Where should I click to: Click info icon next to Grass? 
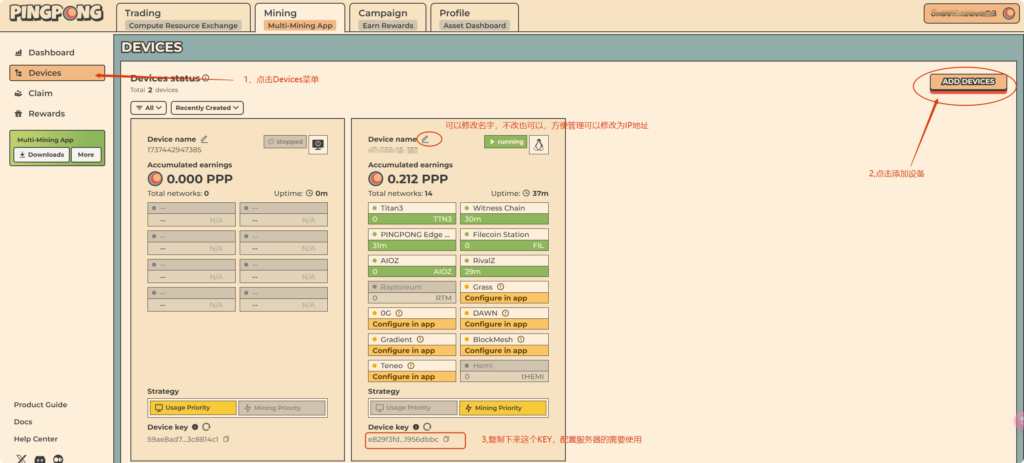[x=500, y=287]
